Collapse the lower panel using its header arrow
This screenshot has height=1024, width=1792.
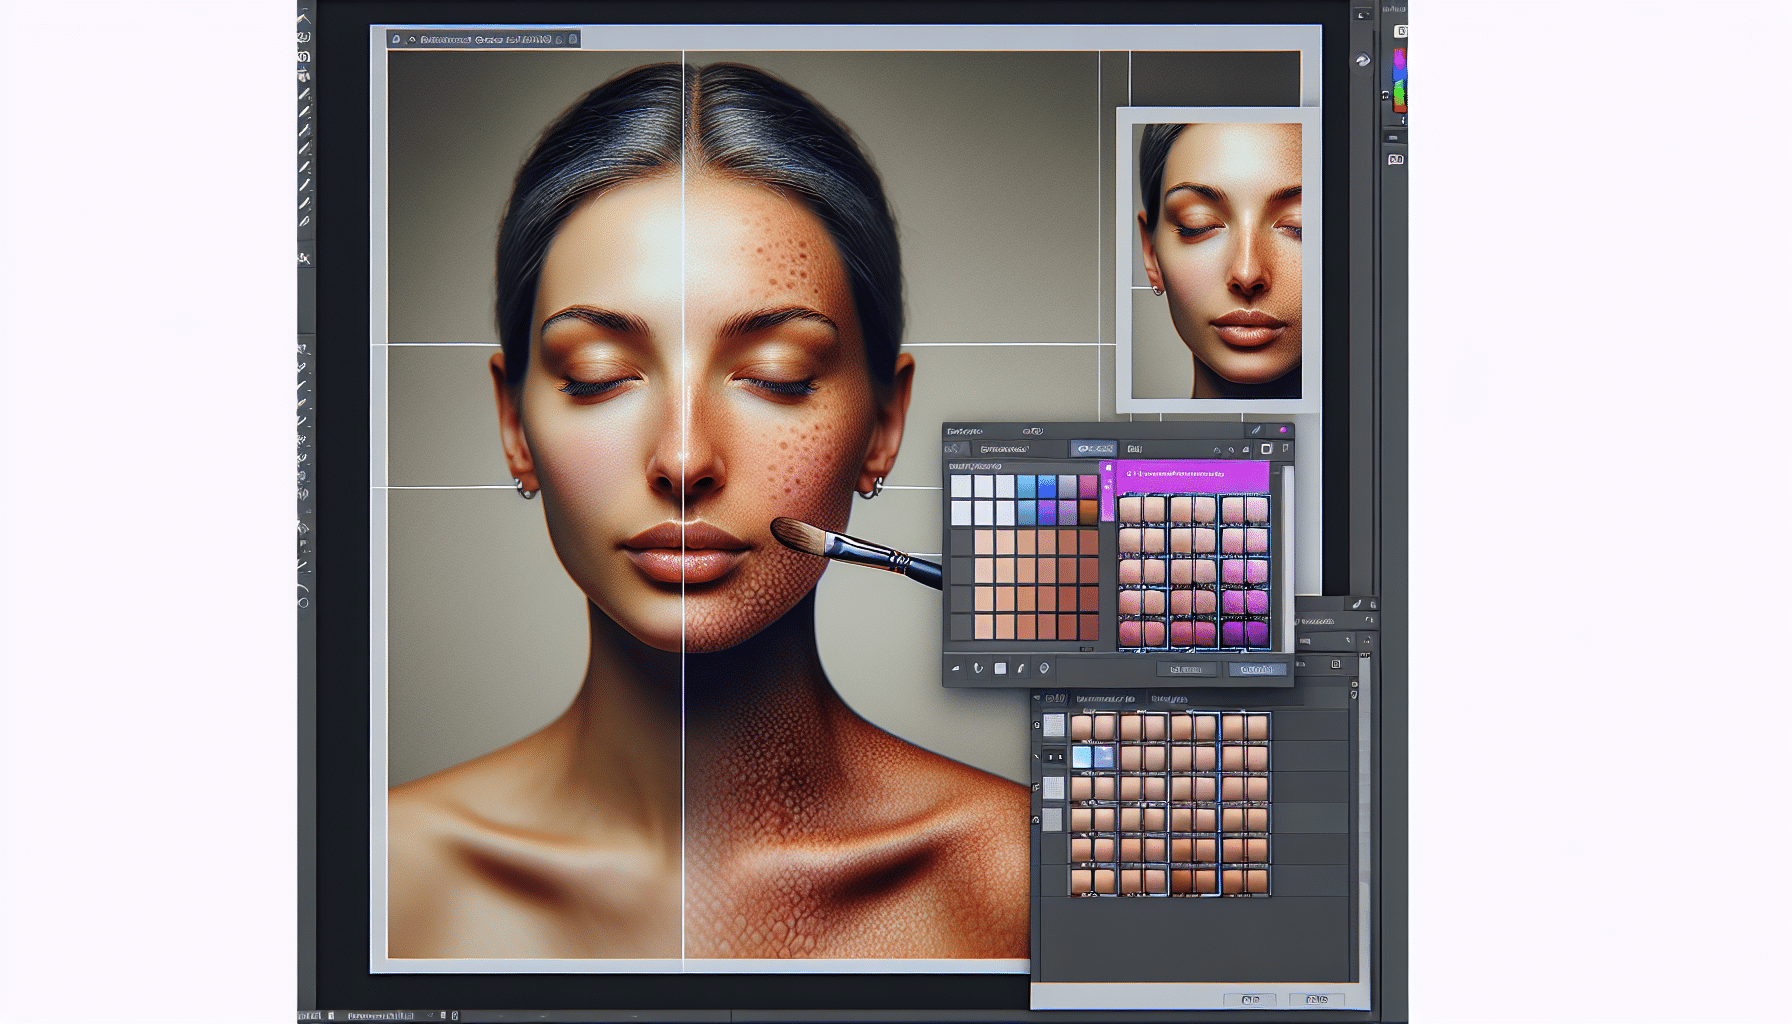pyautogui.click(x=1039, y=698)
